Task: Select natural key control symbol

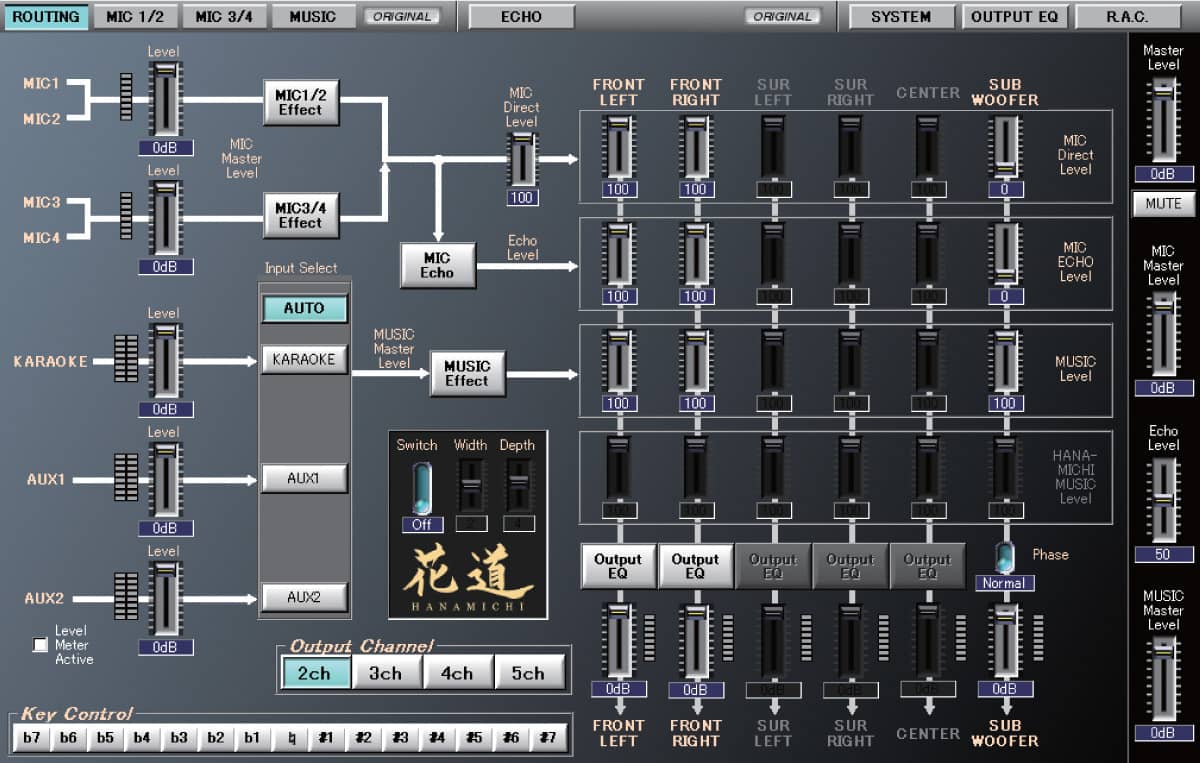Action: (x=289, y=739)
